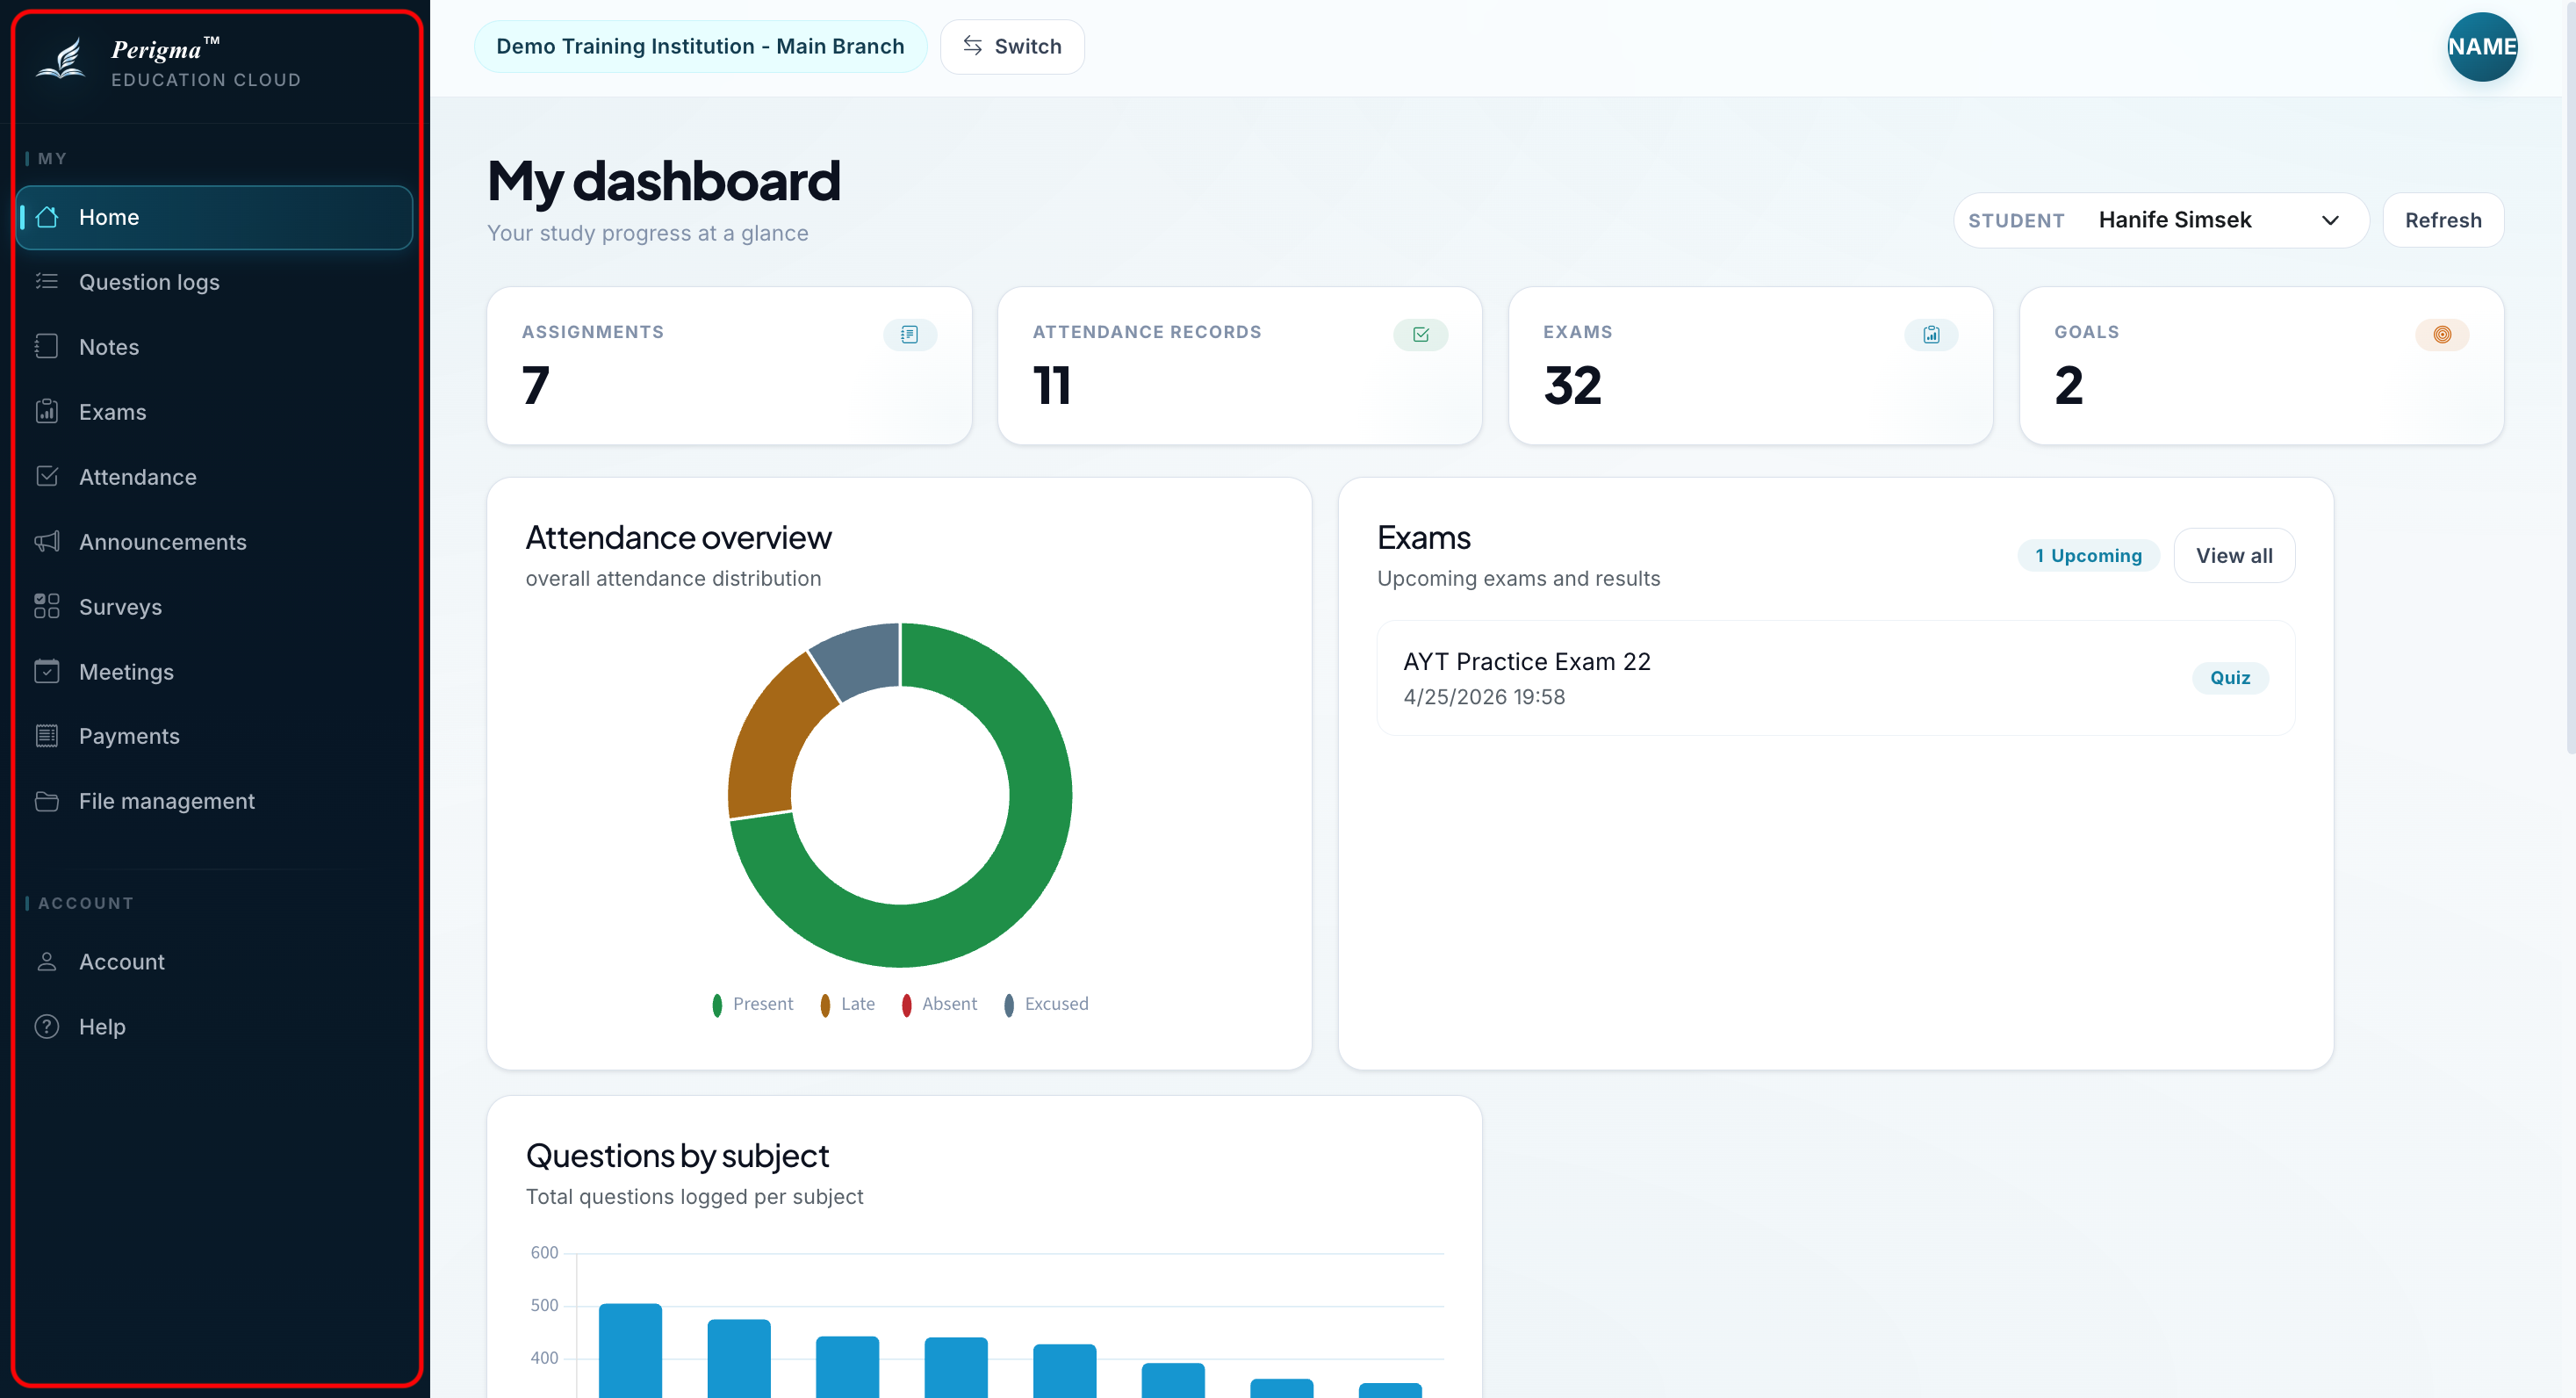Toggle the Excused legend item

[1046, 1004]
